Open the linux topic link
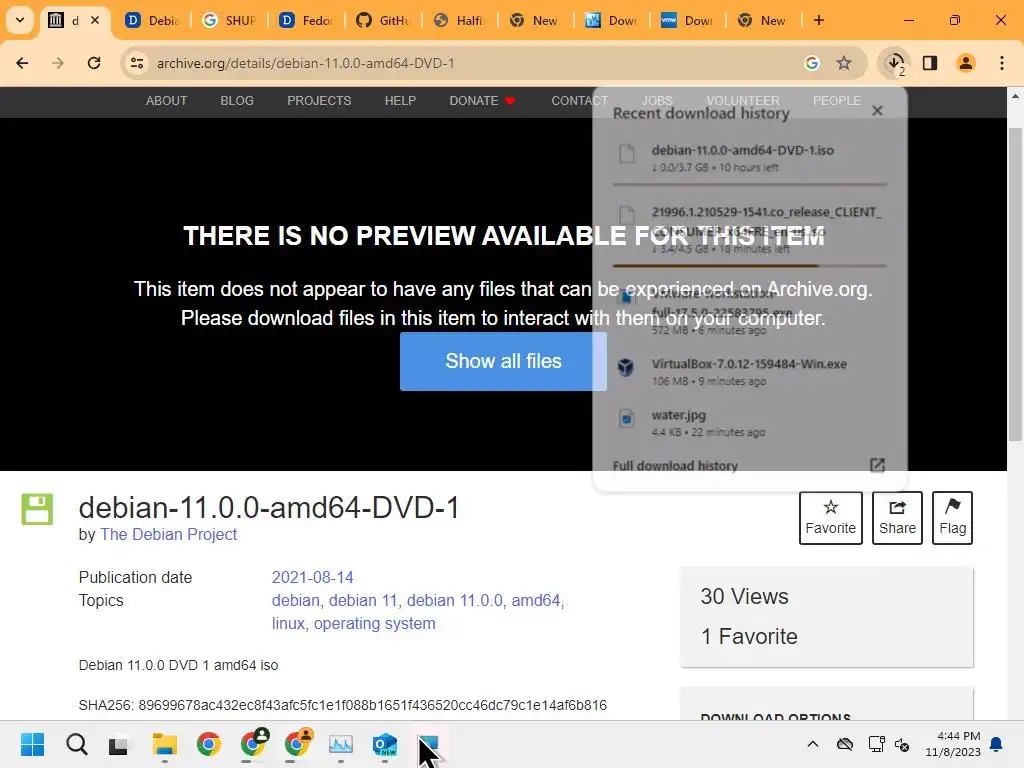Viewport: 1024px width, 768px height. pyautogui.click(x=288, y=623)
